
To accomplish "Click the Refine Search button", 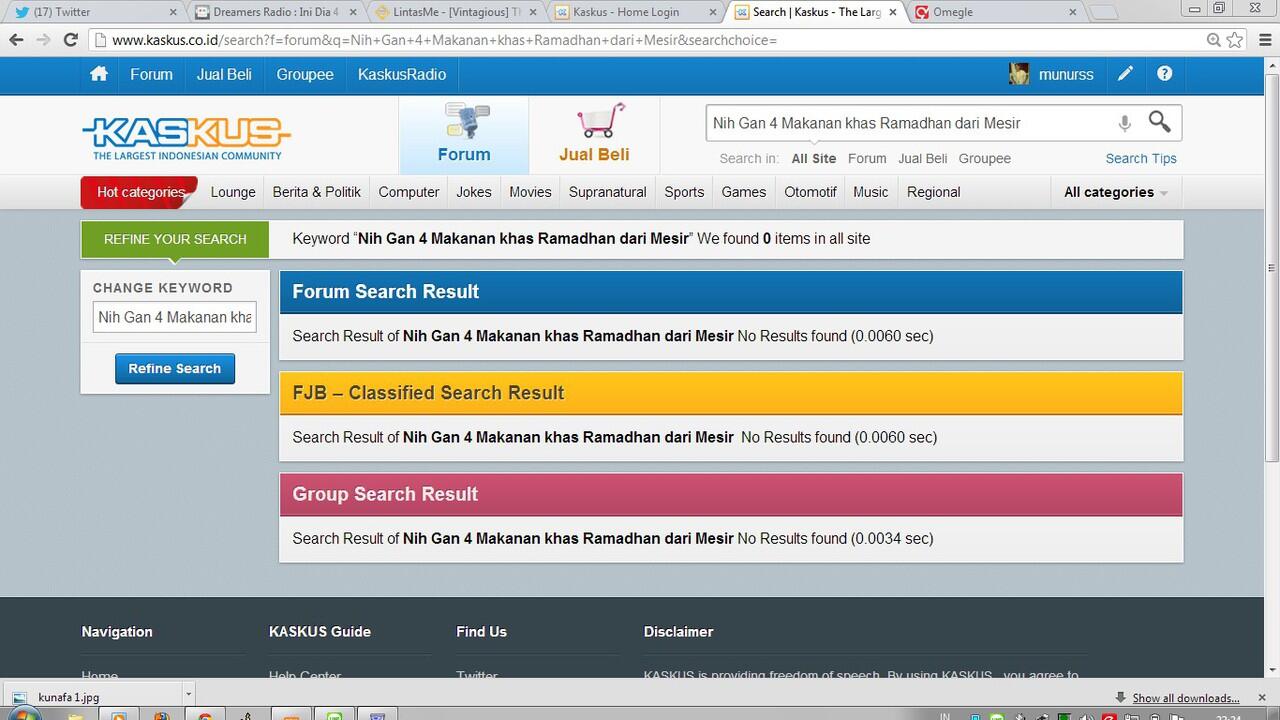I will pos(175,368).
